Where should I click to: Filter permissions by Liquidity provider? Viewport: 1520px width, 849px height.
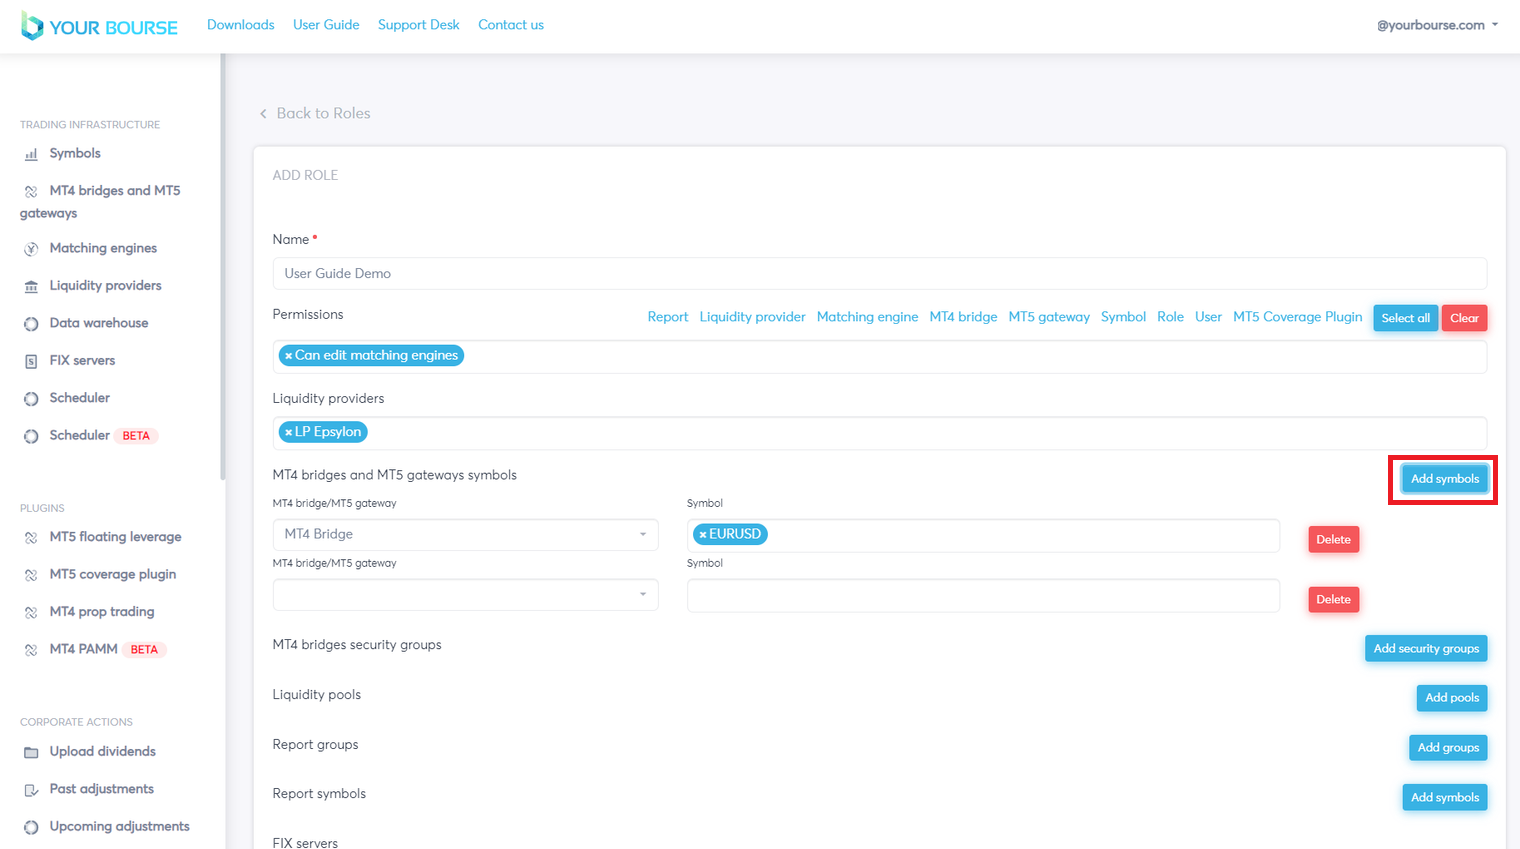tap(753, 317)
